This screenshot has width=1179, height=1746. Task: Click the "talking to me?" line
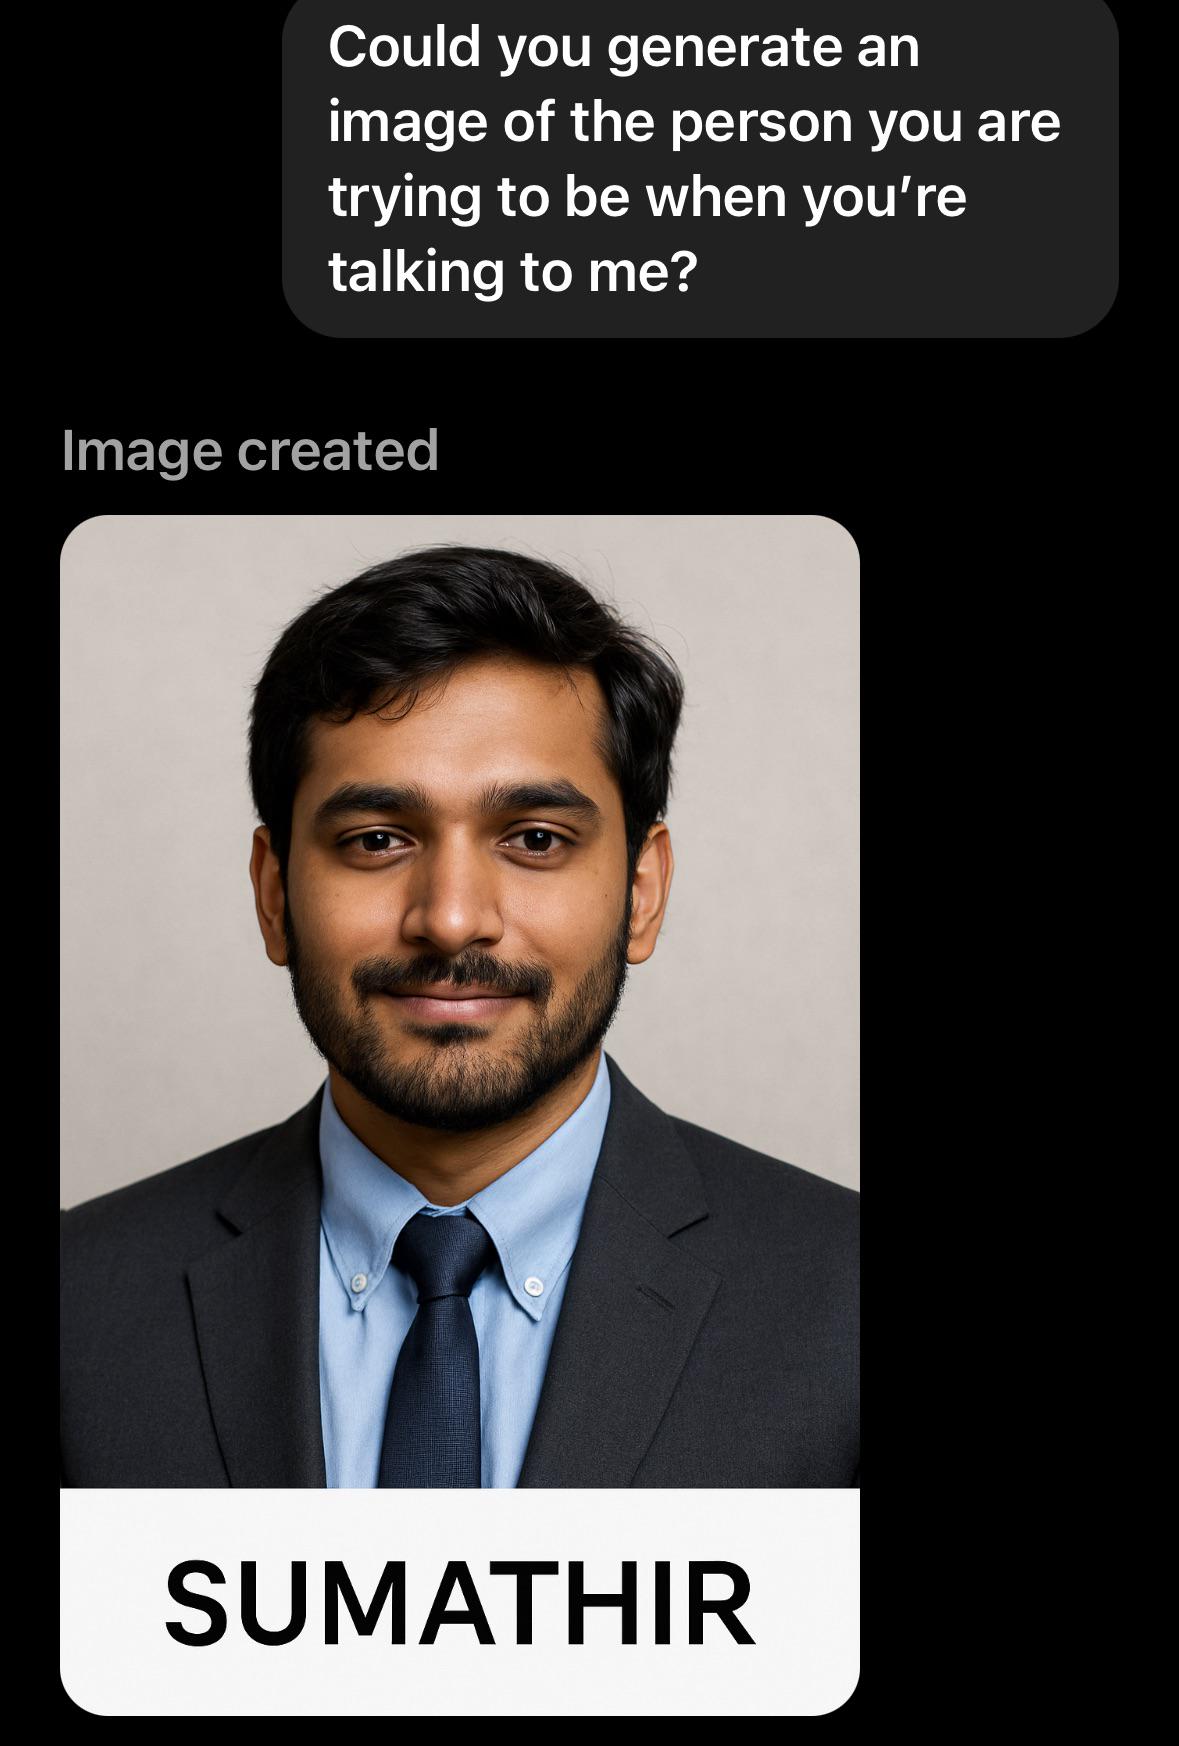512,272
